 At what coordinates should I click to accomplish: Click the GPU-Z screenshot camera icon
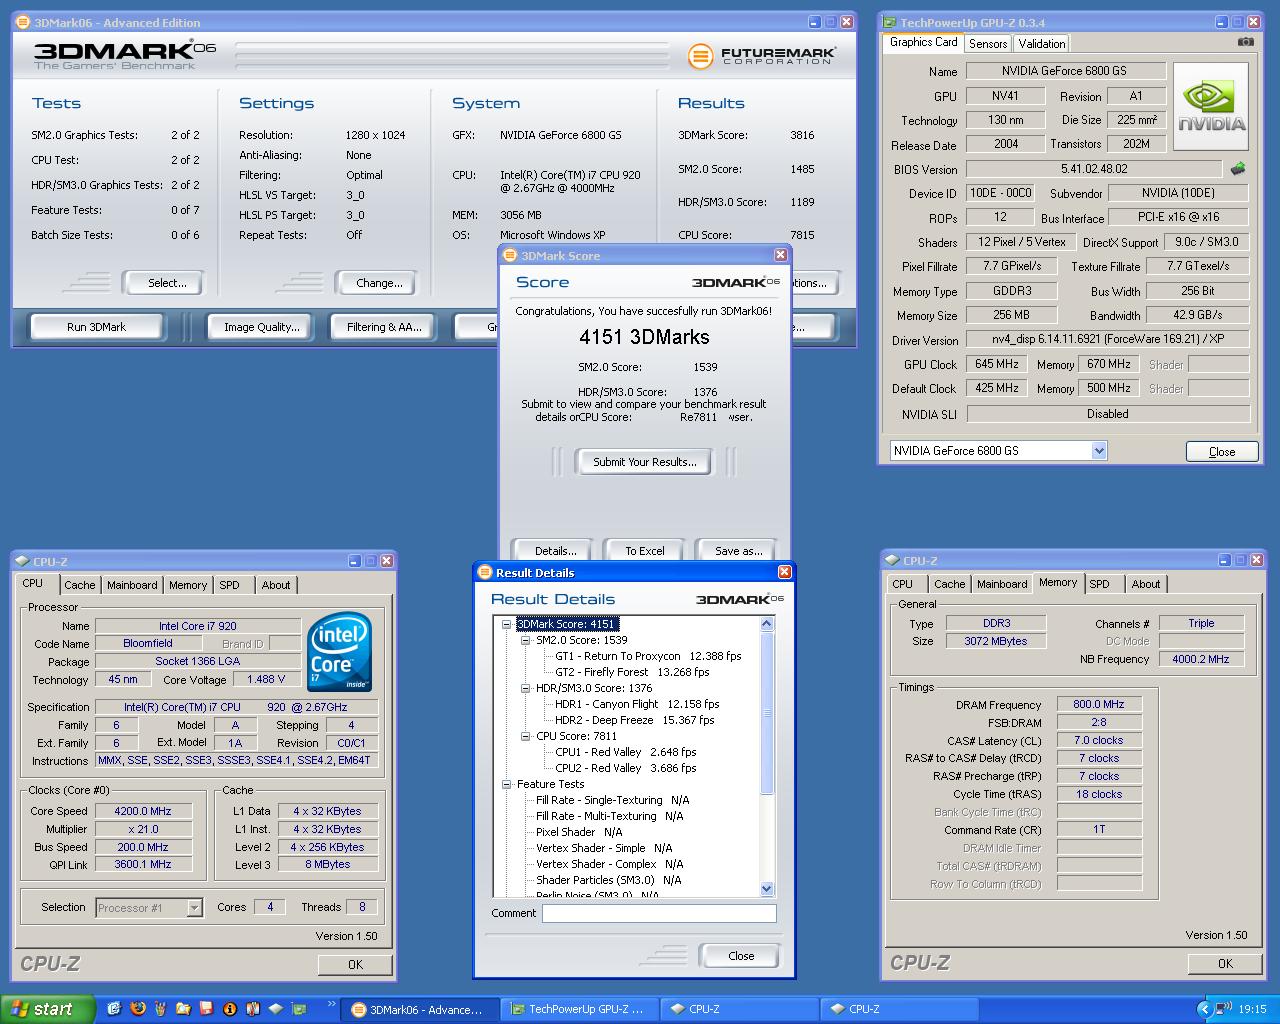click(1245, 42)
